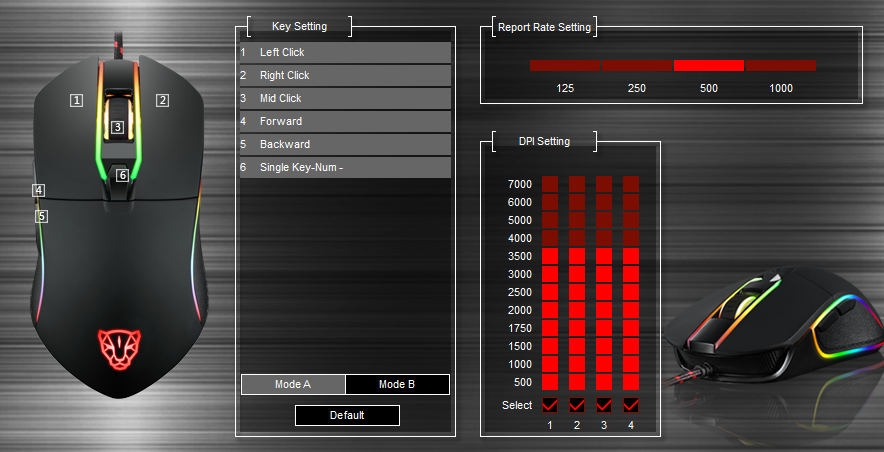The height and width of the screenshot is (452, 884).
Task: Click the 7000 DPI row label
Action: pyautogui.click(x=520, y=184)
